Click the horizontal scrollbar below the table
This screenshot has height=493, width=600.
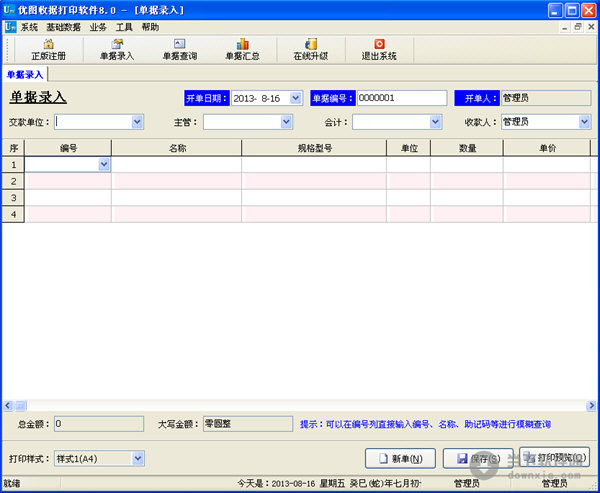pyautogui.click(x=300, y=405)
